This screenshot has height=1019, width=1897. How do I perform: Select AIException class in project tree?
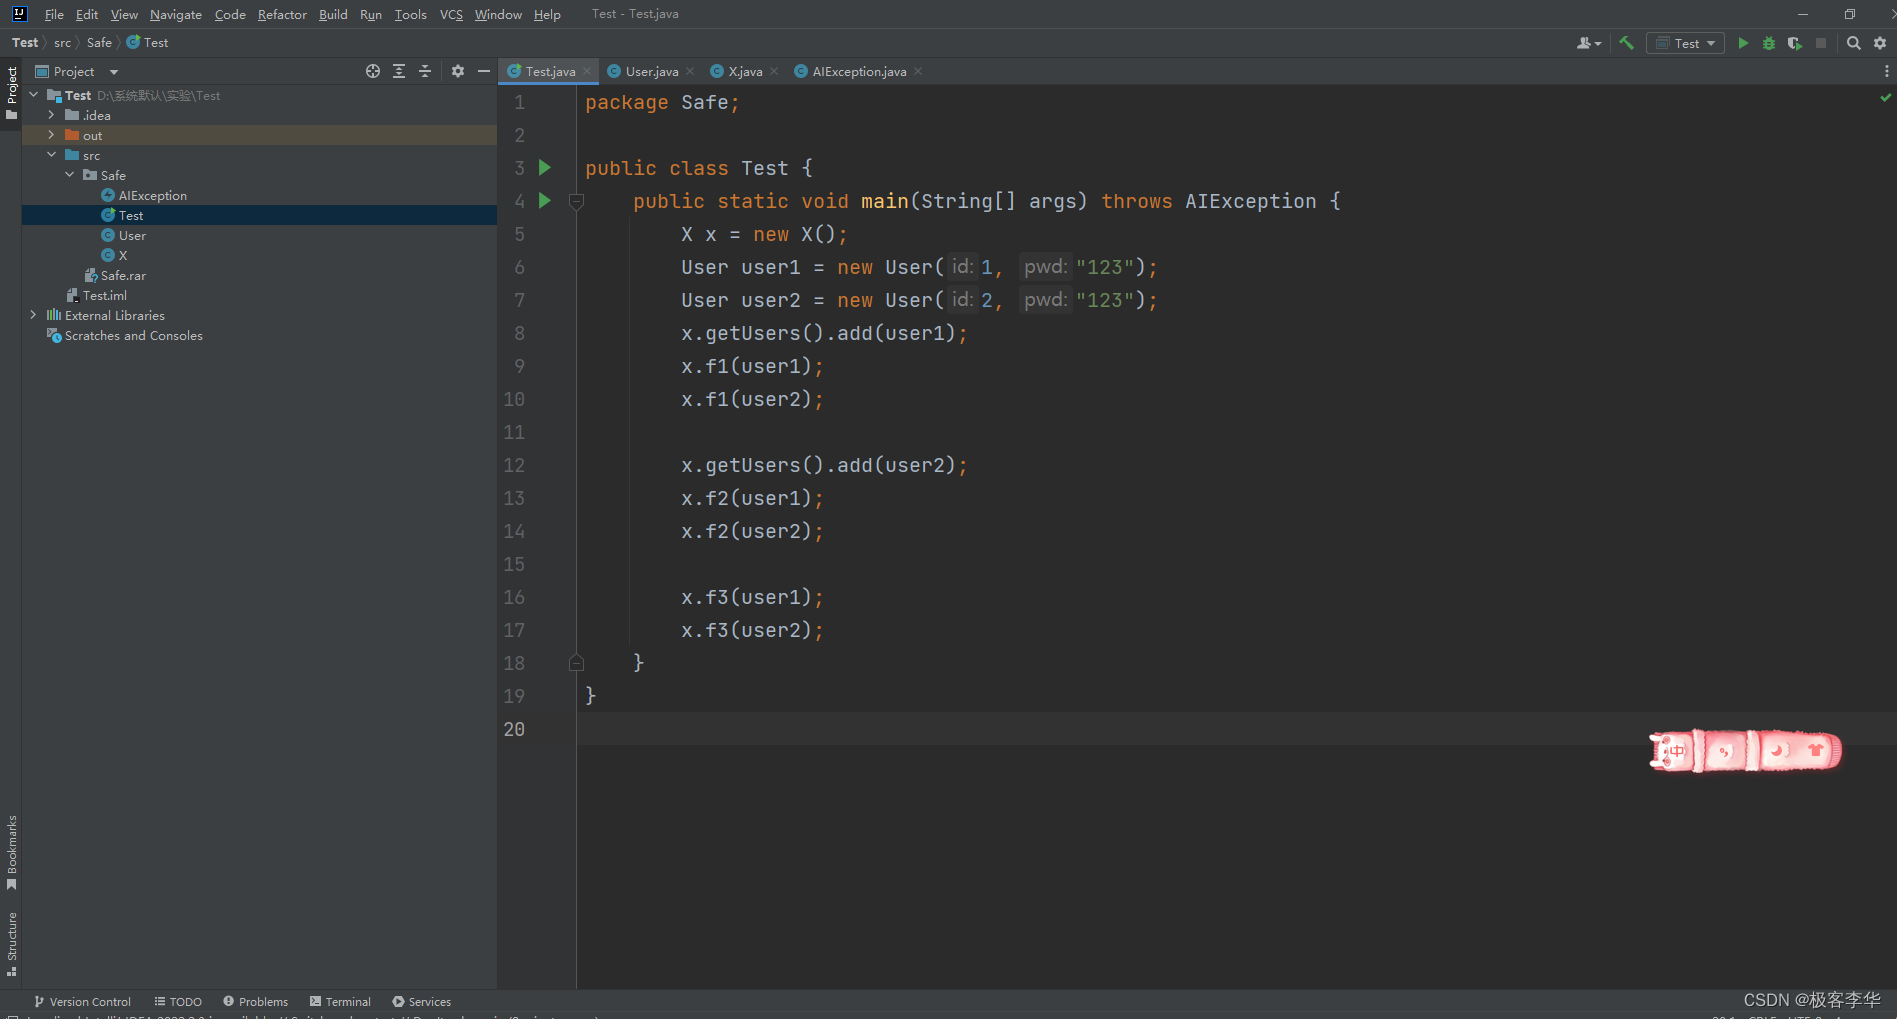(152, 195)
